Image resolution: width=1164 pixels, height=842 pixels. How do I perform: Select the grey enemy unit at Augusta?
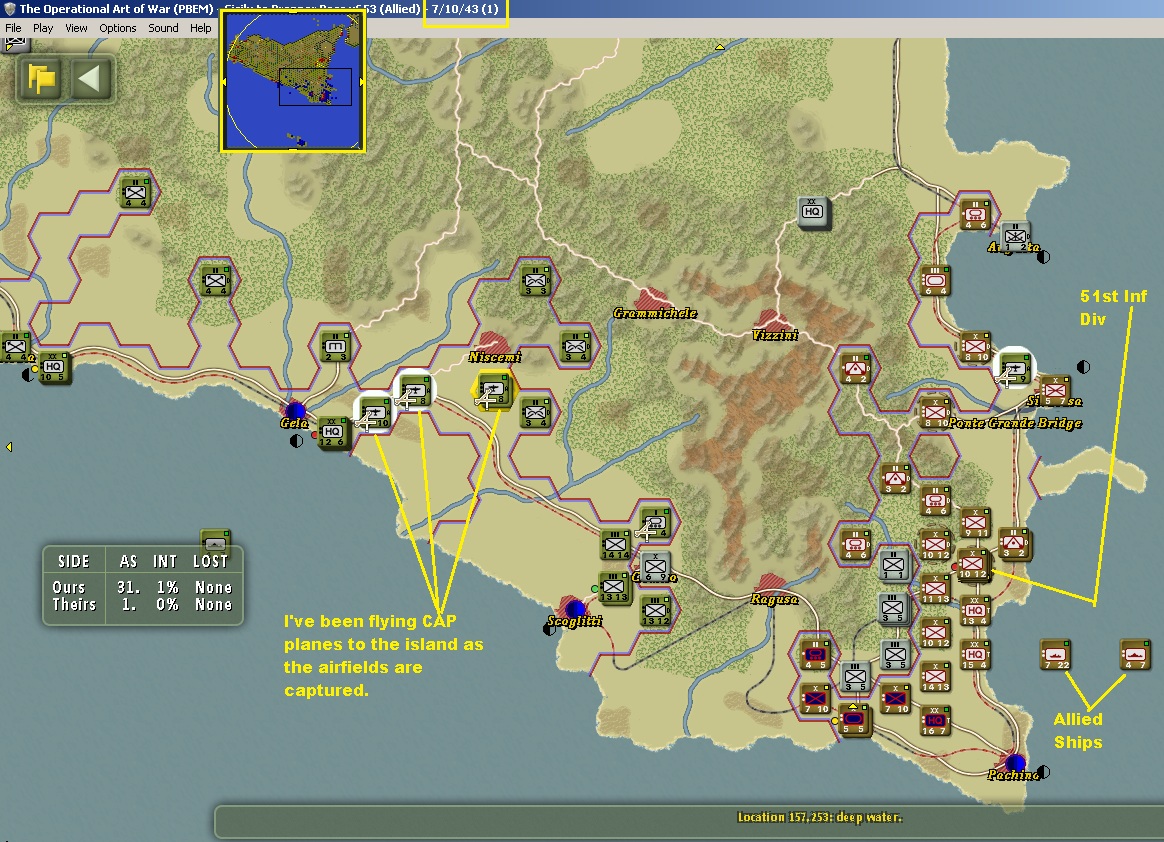click(1016, 237)
